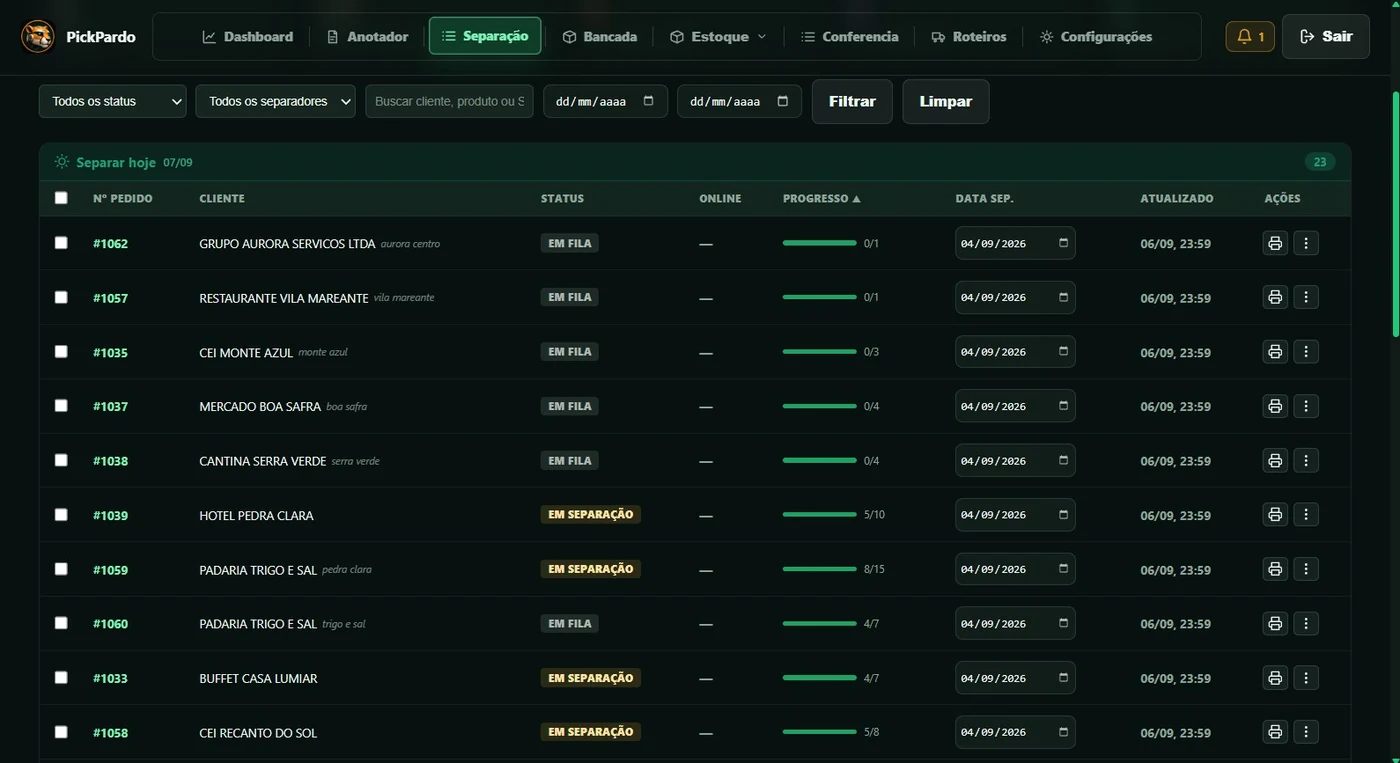Open the Roteiros tab
The height and width of the screenshot is (763, 1400).
pyautogui.click(x=969, y=37)
